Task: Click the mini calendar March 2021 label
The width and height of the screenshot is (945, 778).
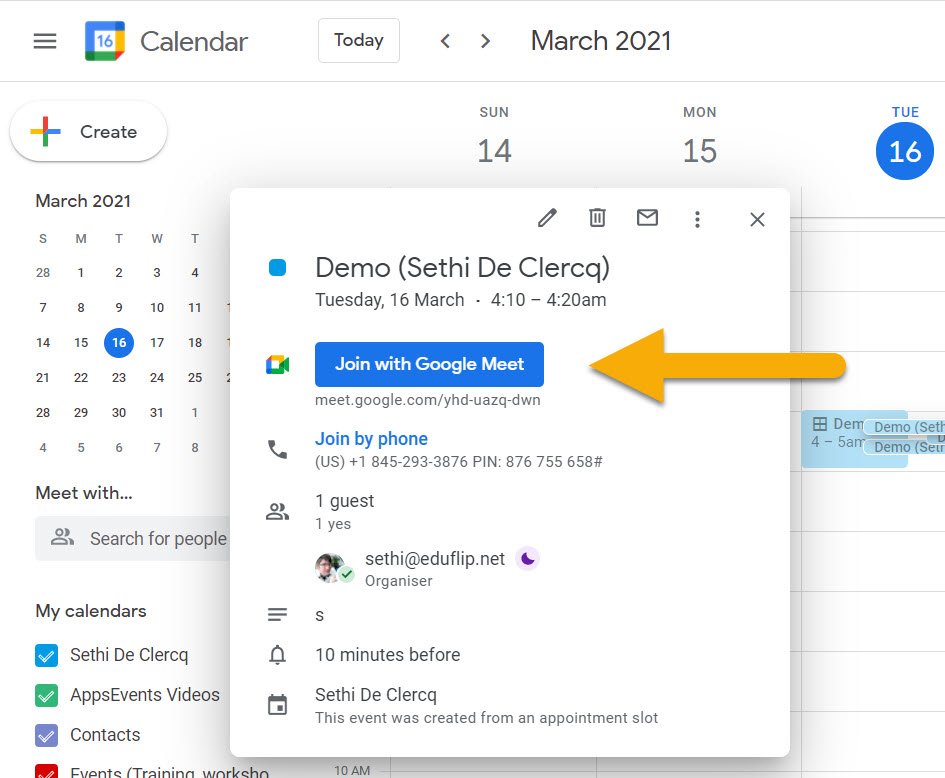Action: coord(83,201)
